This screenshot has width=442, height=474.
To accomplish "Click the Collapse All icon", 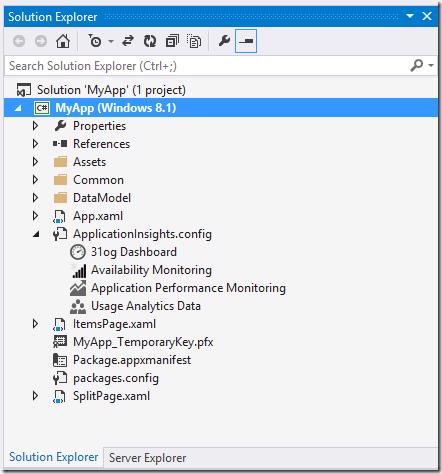I will (x=172, y=41).
